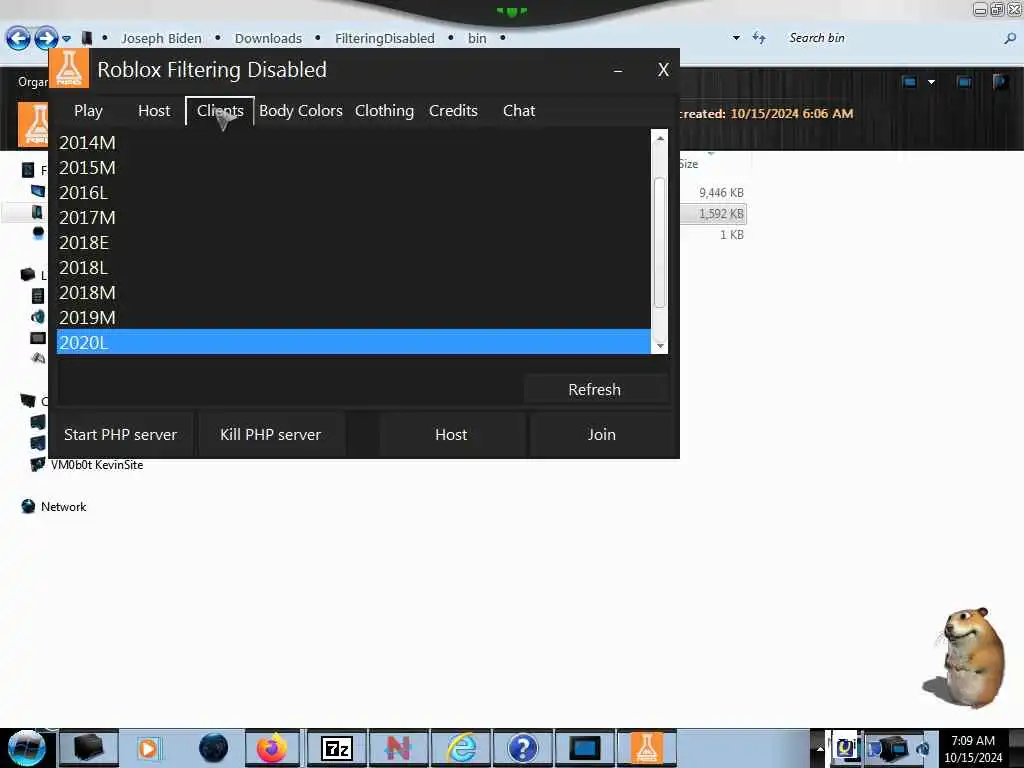The width and height of the screenshot is (1024, 768).
Task: Go back in Explorer window
Action: (18, 39)
